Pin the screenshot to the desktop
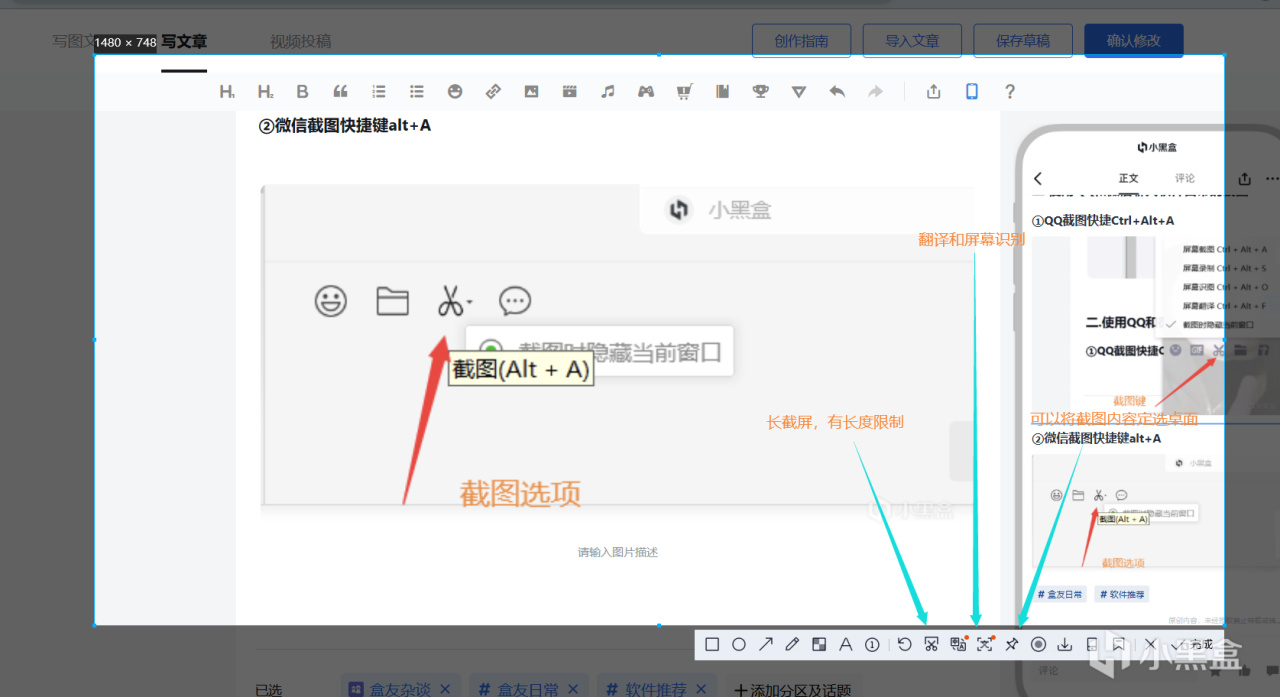The height and width of the screenshot is (697, 1280). pos(1011,645)
